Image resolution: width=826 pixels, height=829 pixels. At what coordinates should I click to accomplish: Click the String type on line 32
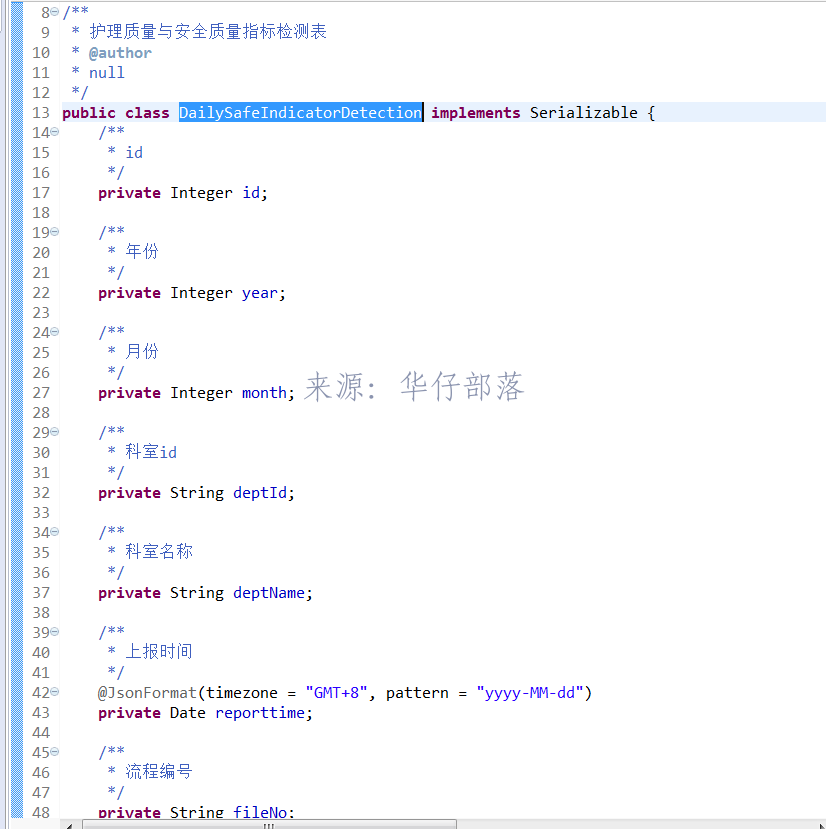tap(197, 493)
